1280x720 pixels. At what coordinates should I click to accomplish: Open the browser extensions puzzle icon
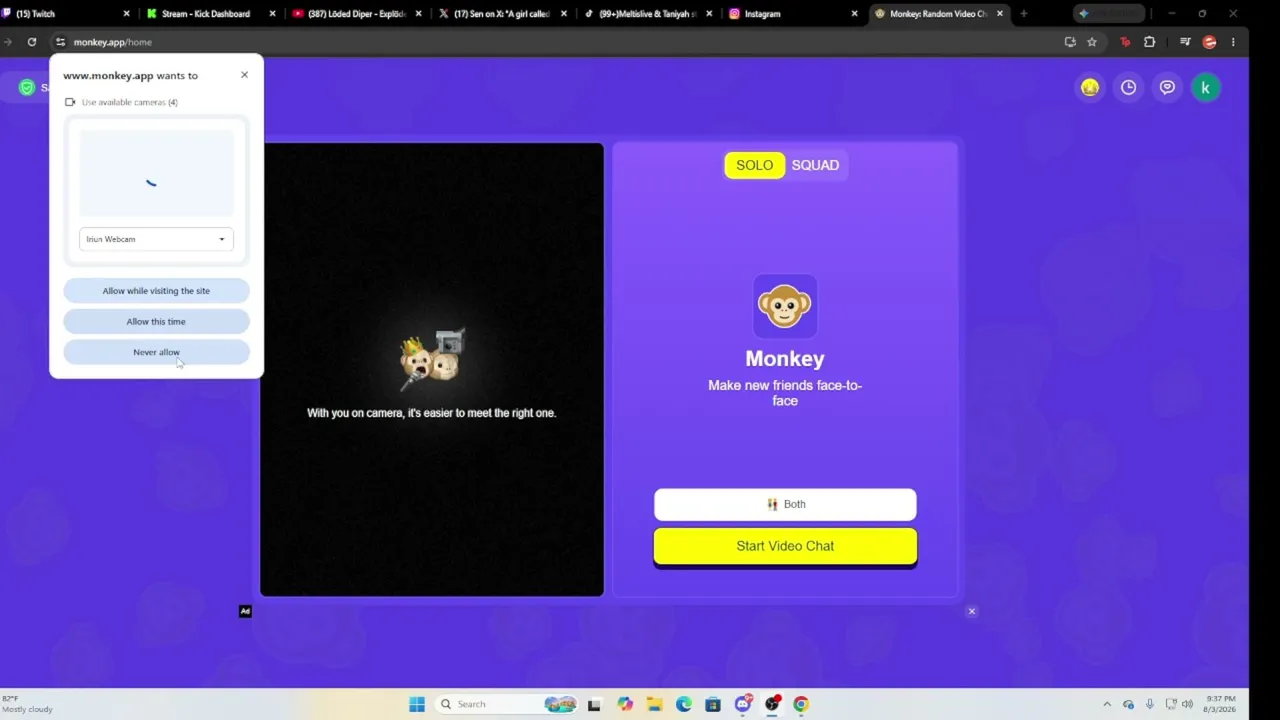point(1149,42)
